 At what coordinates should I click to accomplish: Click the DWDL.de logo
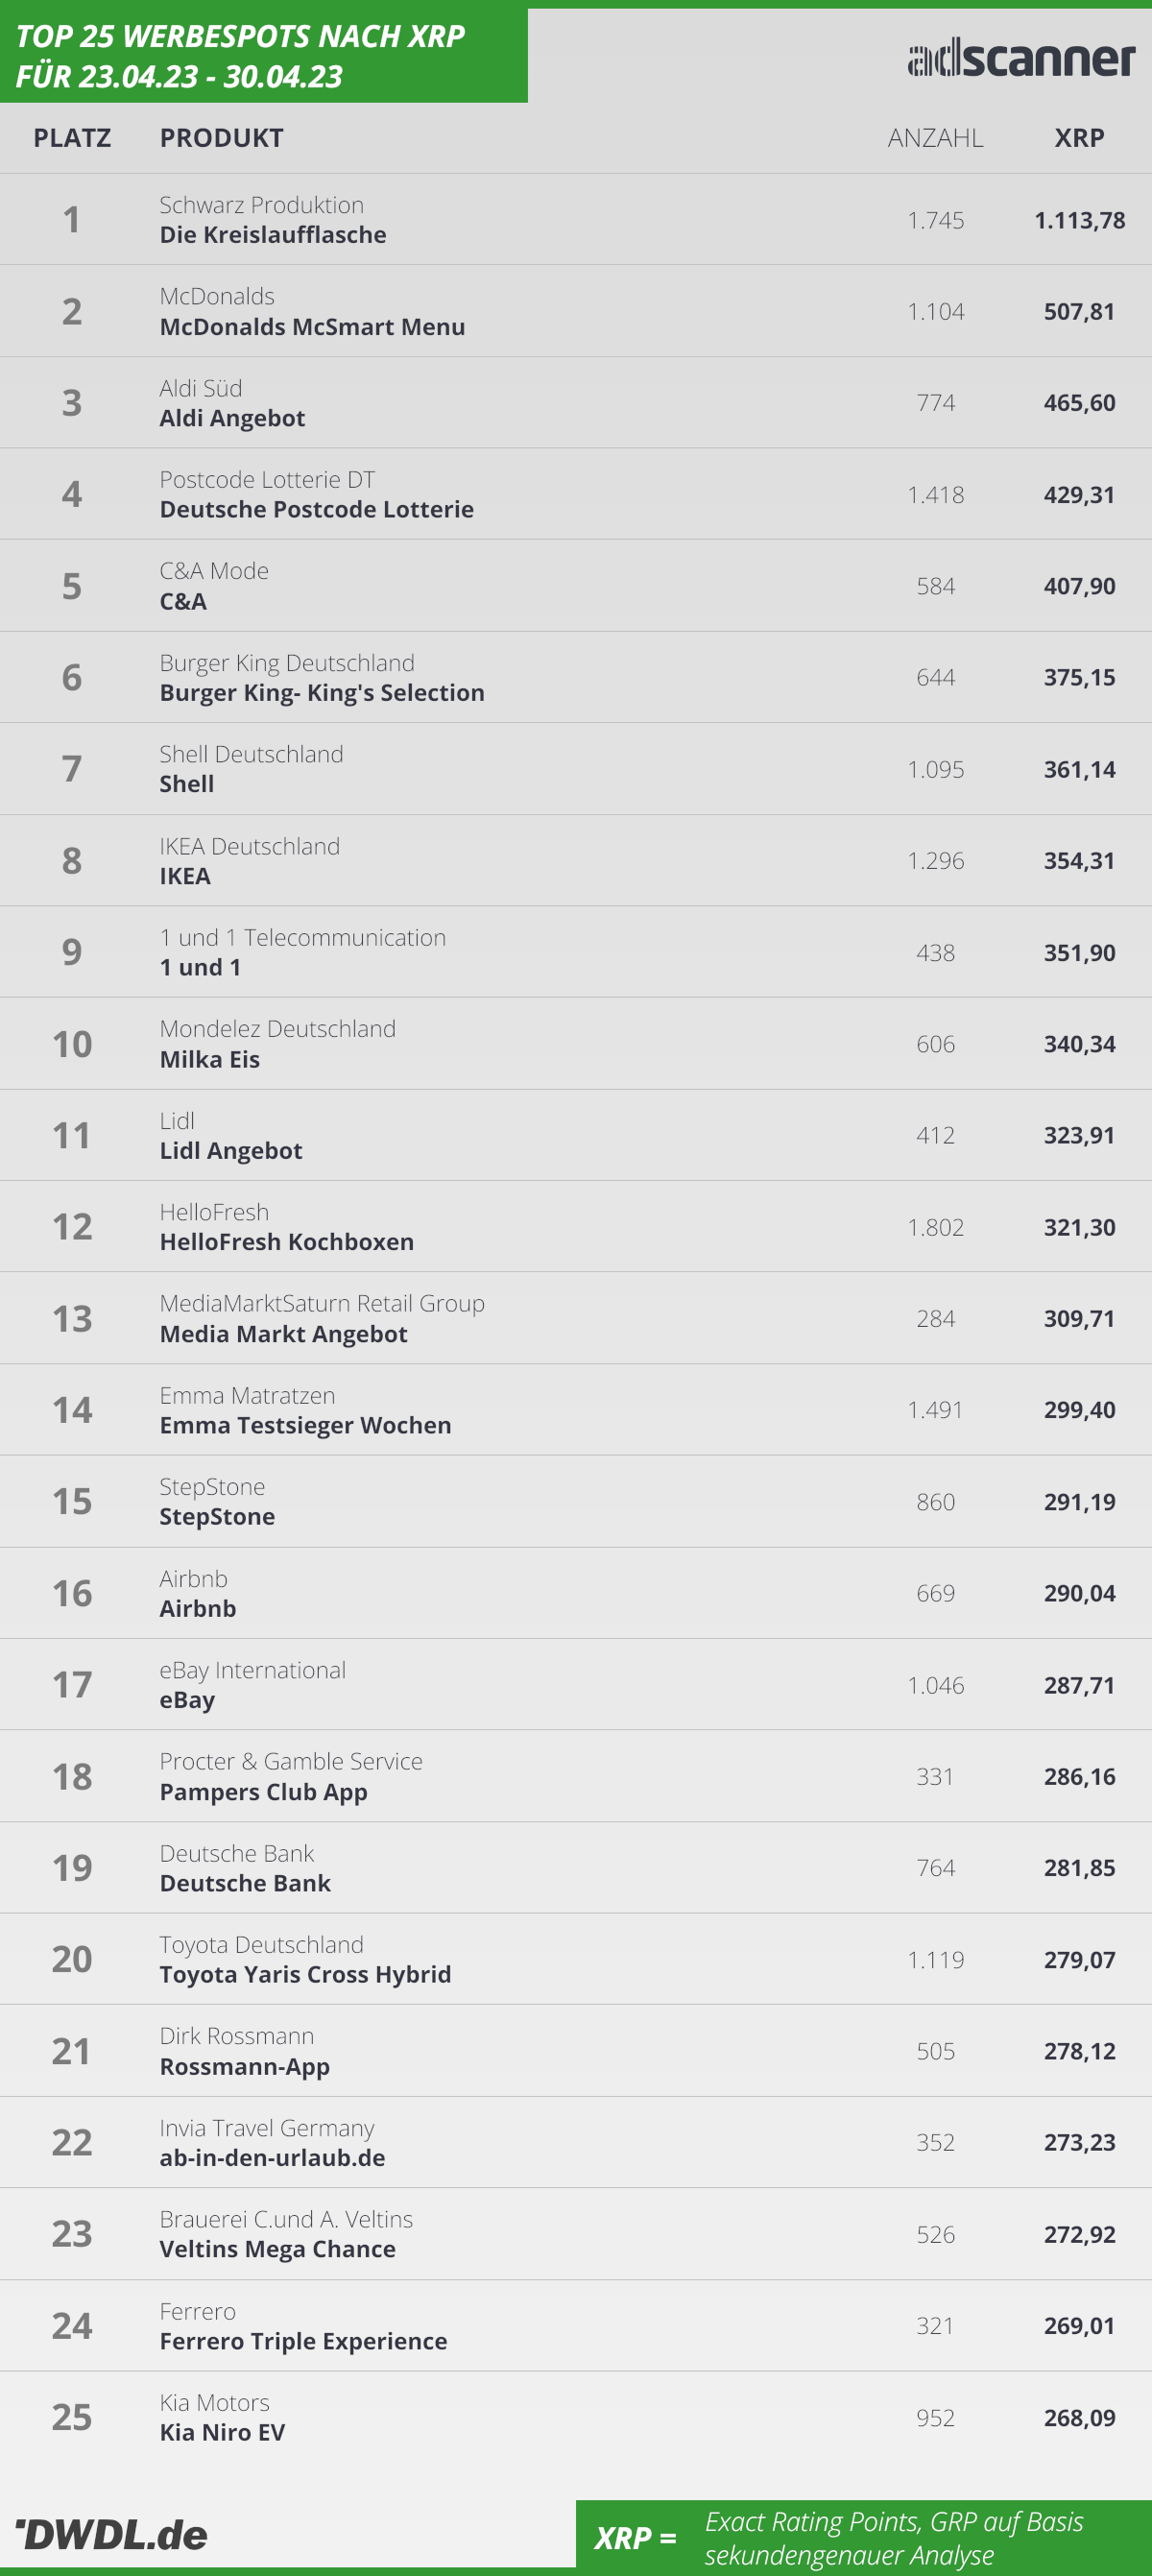coord(112,2534)
